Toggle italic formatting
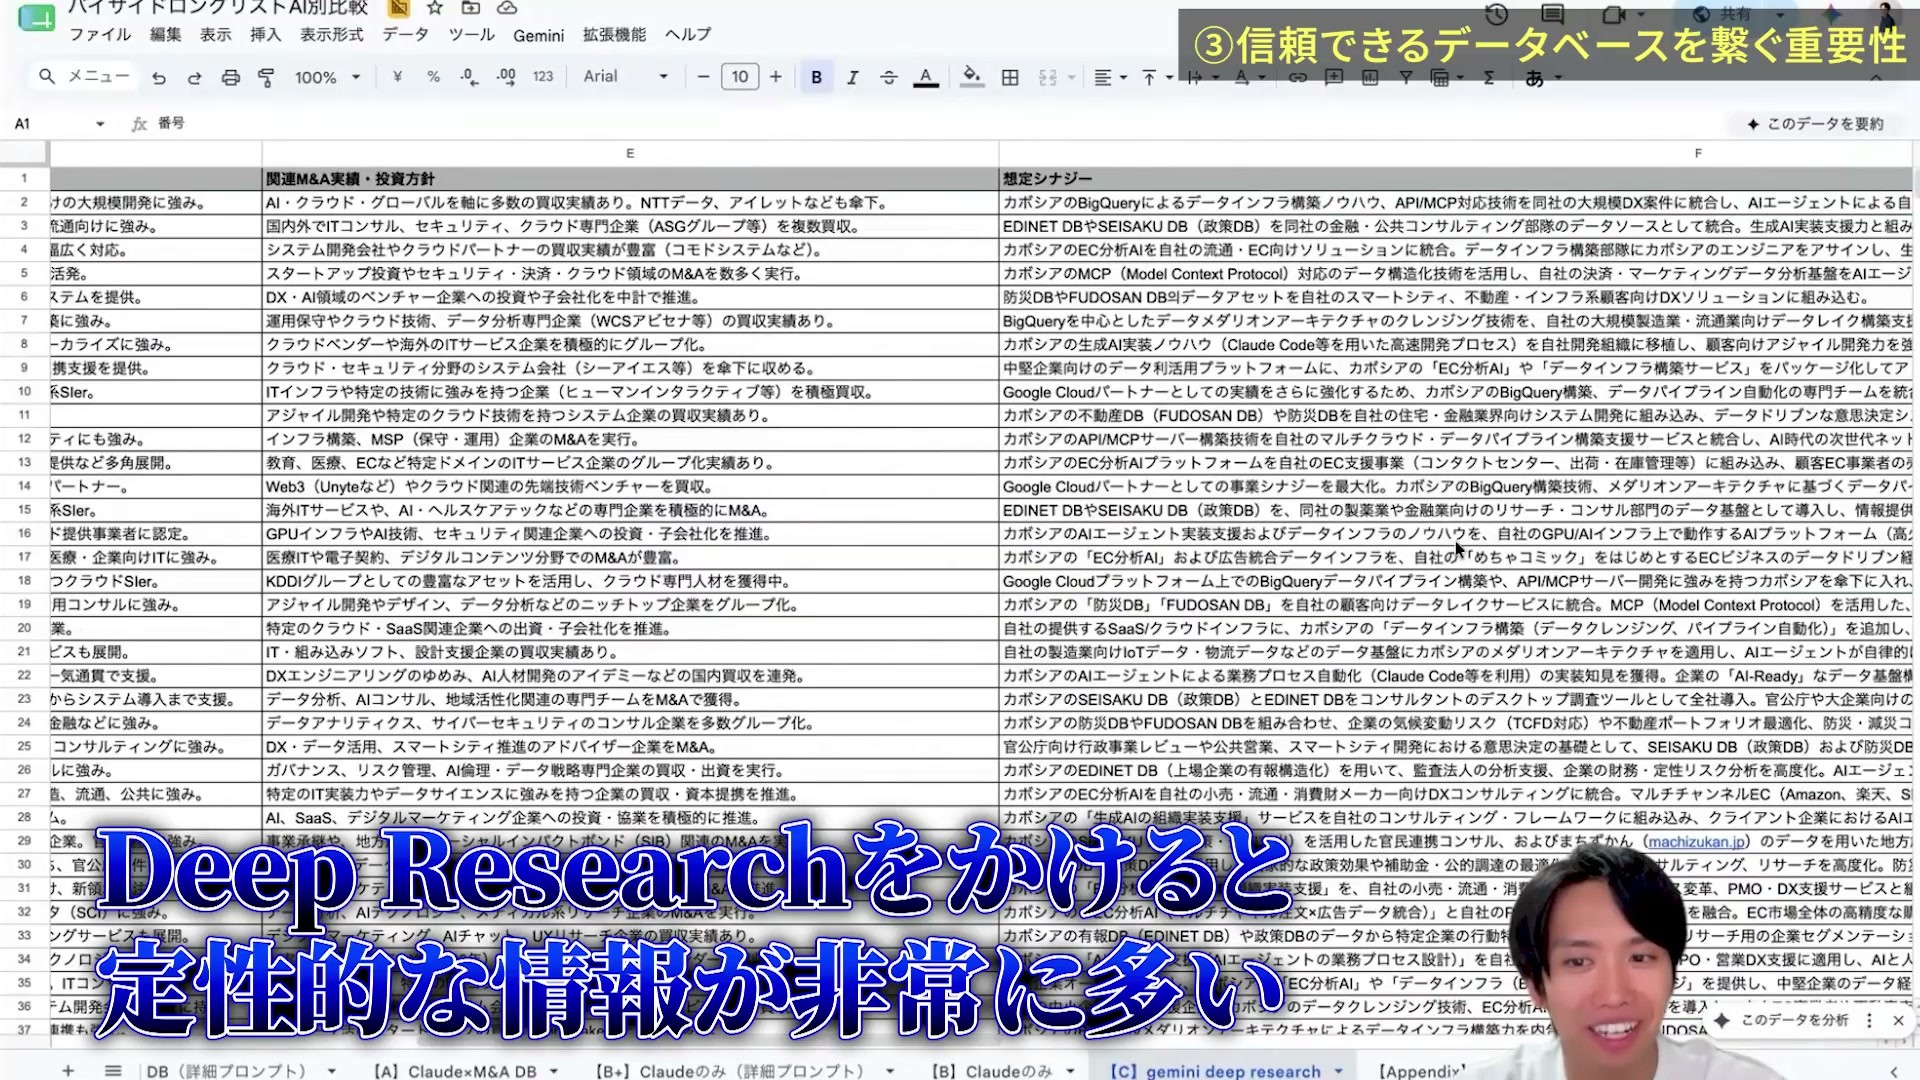 point(852,77)
